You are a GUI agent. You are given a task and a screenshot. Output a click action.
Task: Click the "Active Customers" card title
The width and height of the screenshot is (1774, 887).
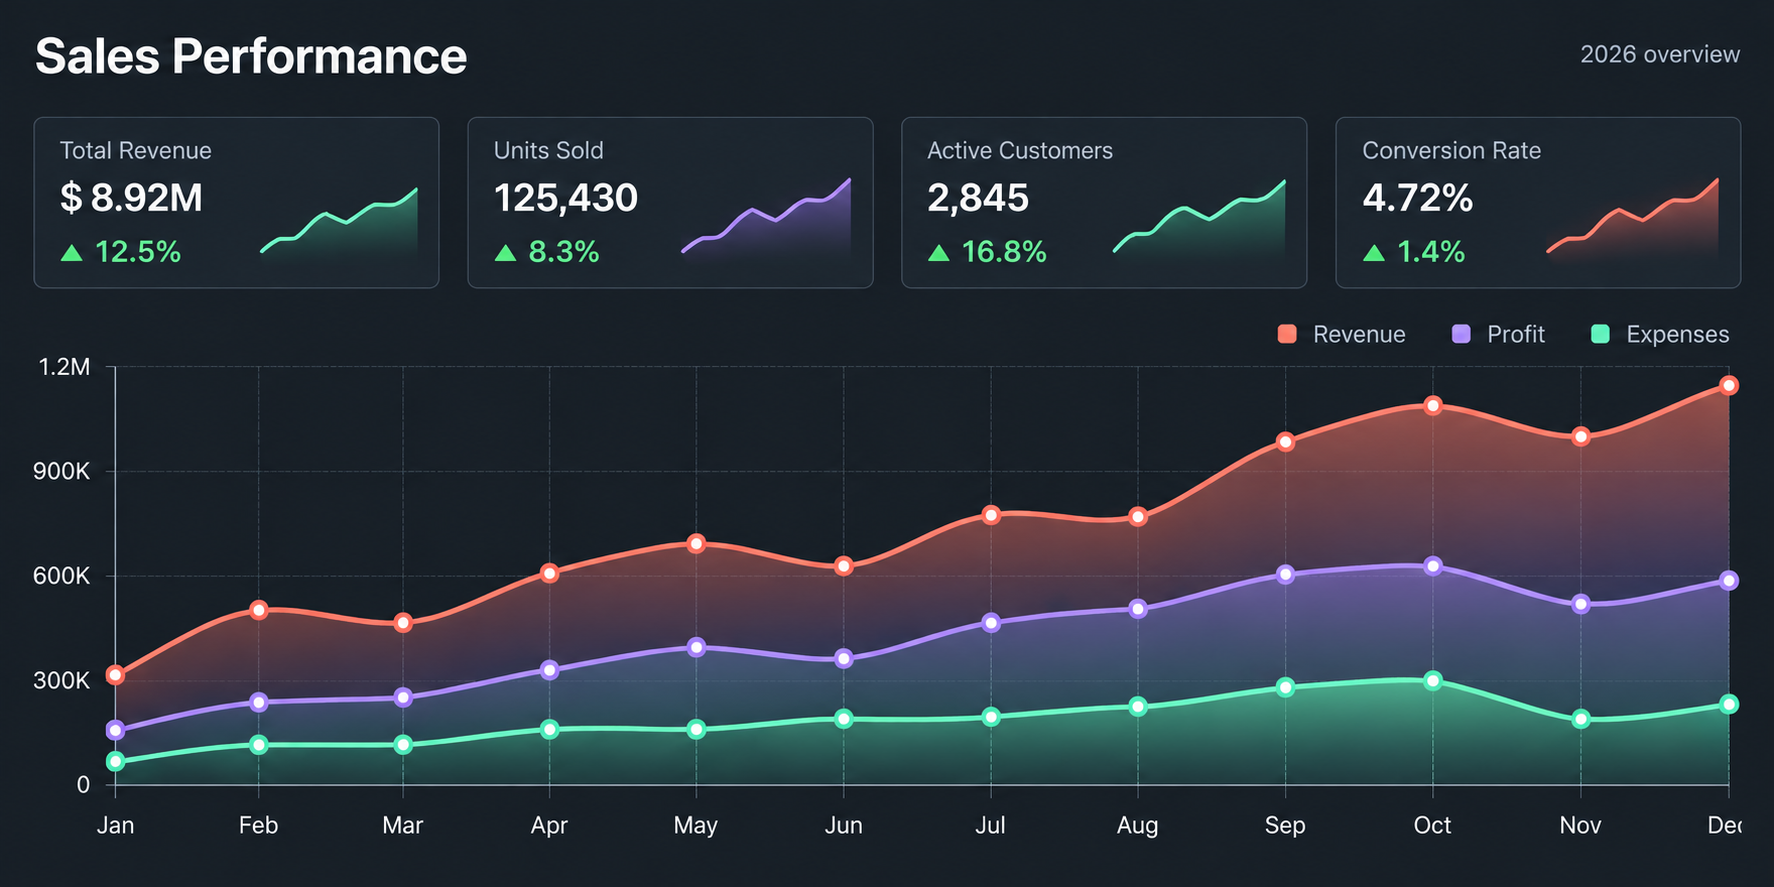pyautogui.click(x=1020, y=150)
